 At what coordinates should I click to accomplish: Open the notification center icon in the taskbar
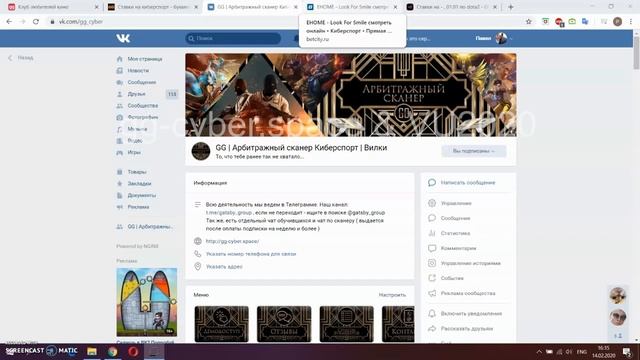(627, 351)
